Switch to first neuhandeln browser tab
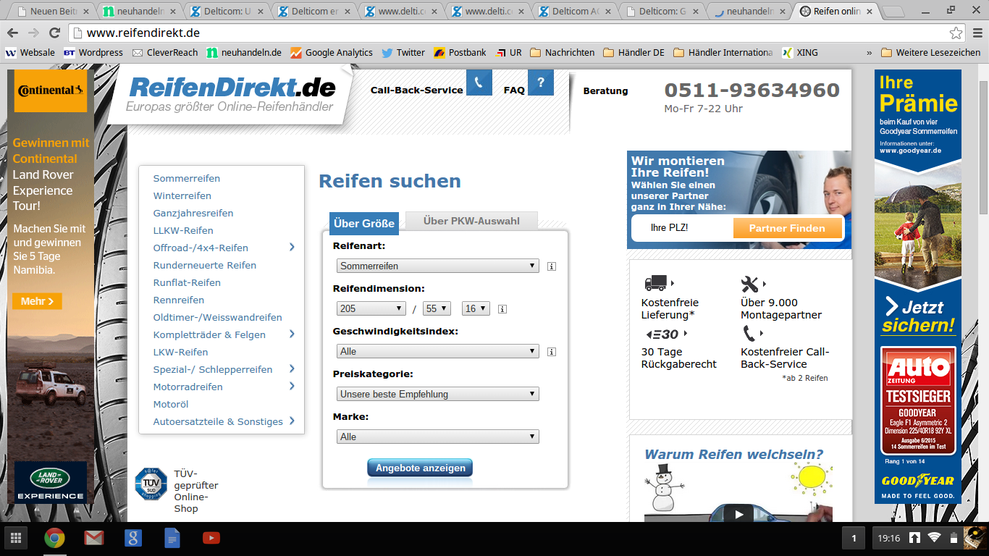The width and height of the screenshot is (989, 556). pos(140,11)
